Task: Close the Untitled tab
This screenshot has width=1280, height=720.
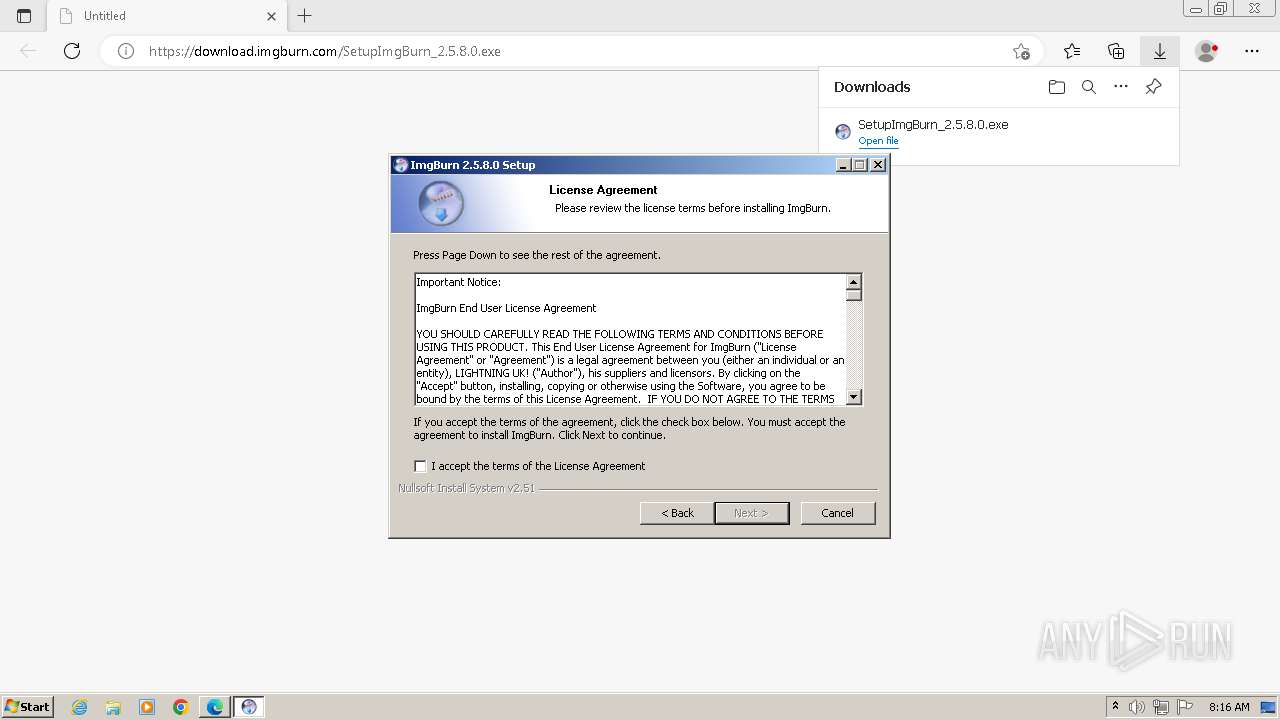Action: tap(271, 16)
